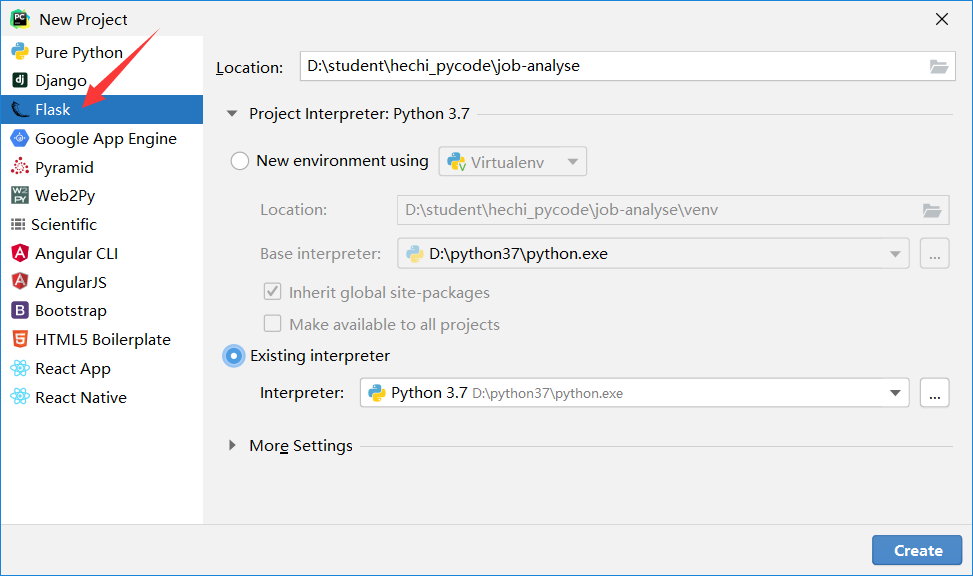Click the Create button

point(917,550)
